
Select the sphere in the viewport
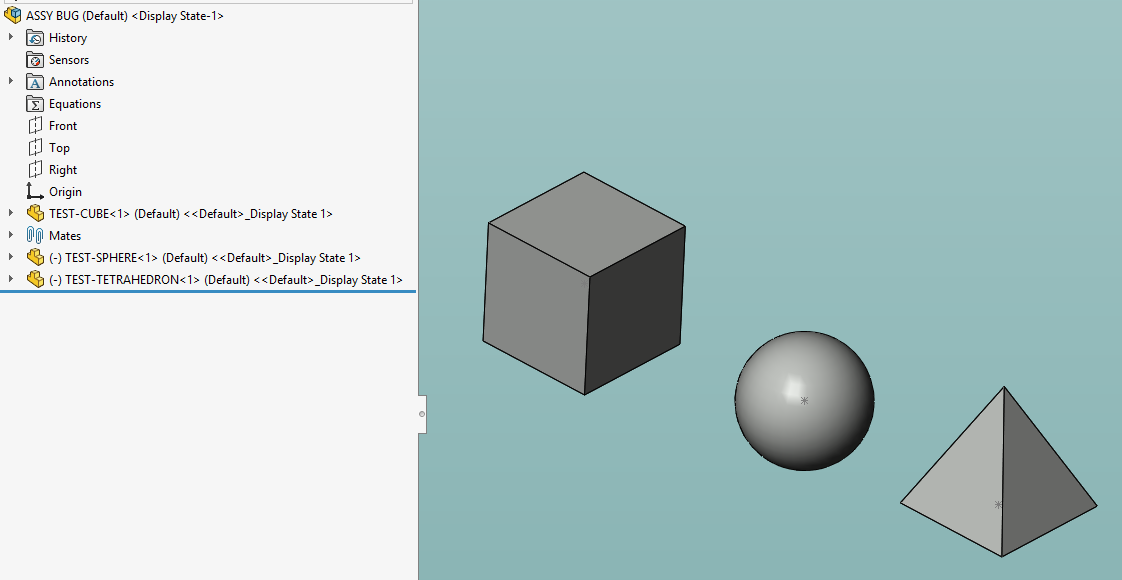(x=804, y=400)
